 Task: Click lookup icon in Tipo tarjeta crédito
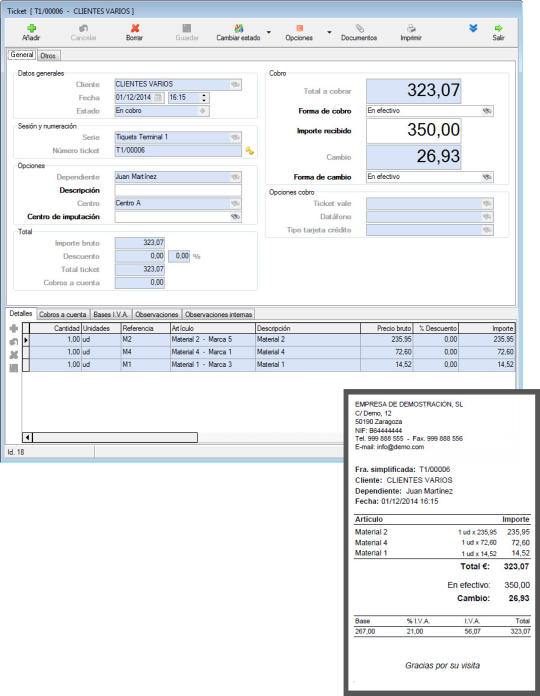pyautogui.click(x=487, y=230)
